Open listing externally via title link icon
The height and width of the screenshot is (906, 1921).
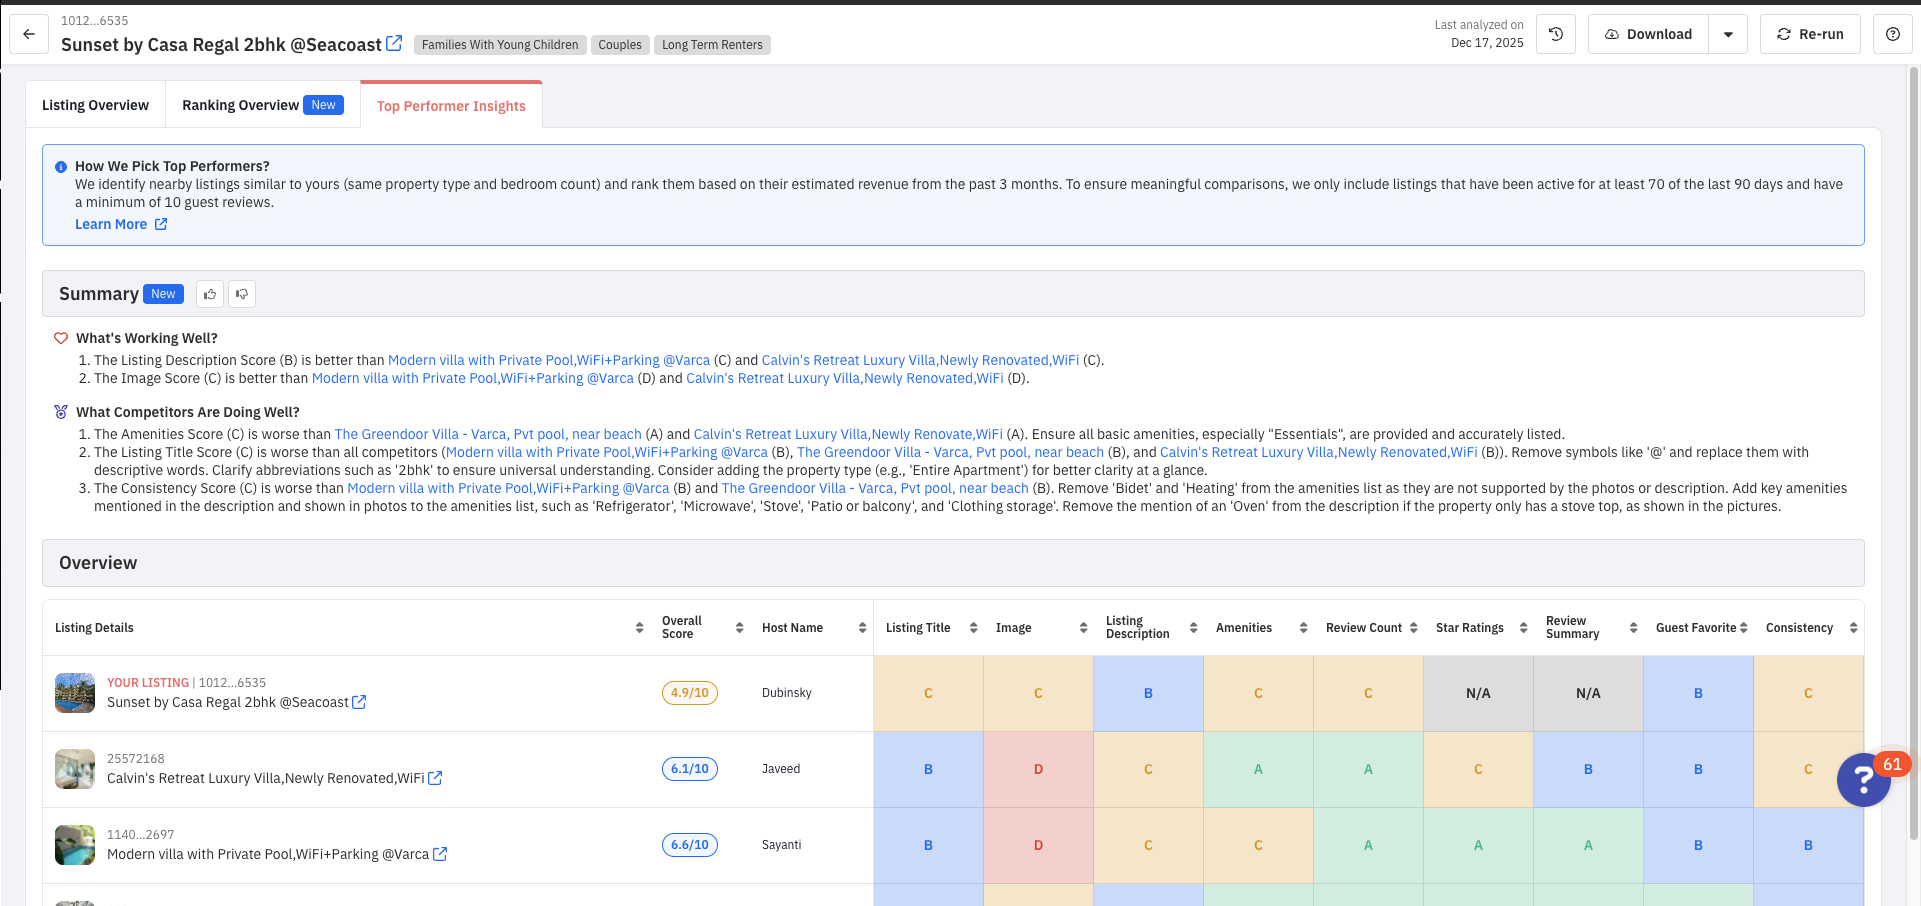[x=394, y=43]
